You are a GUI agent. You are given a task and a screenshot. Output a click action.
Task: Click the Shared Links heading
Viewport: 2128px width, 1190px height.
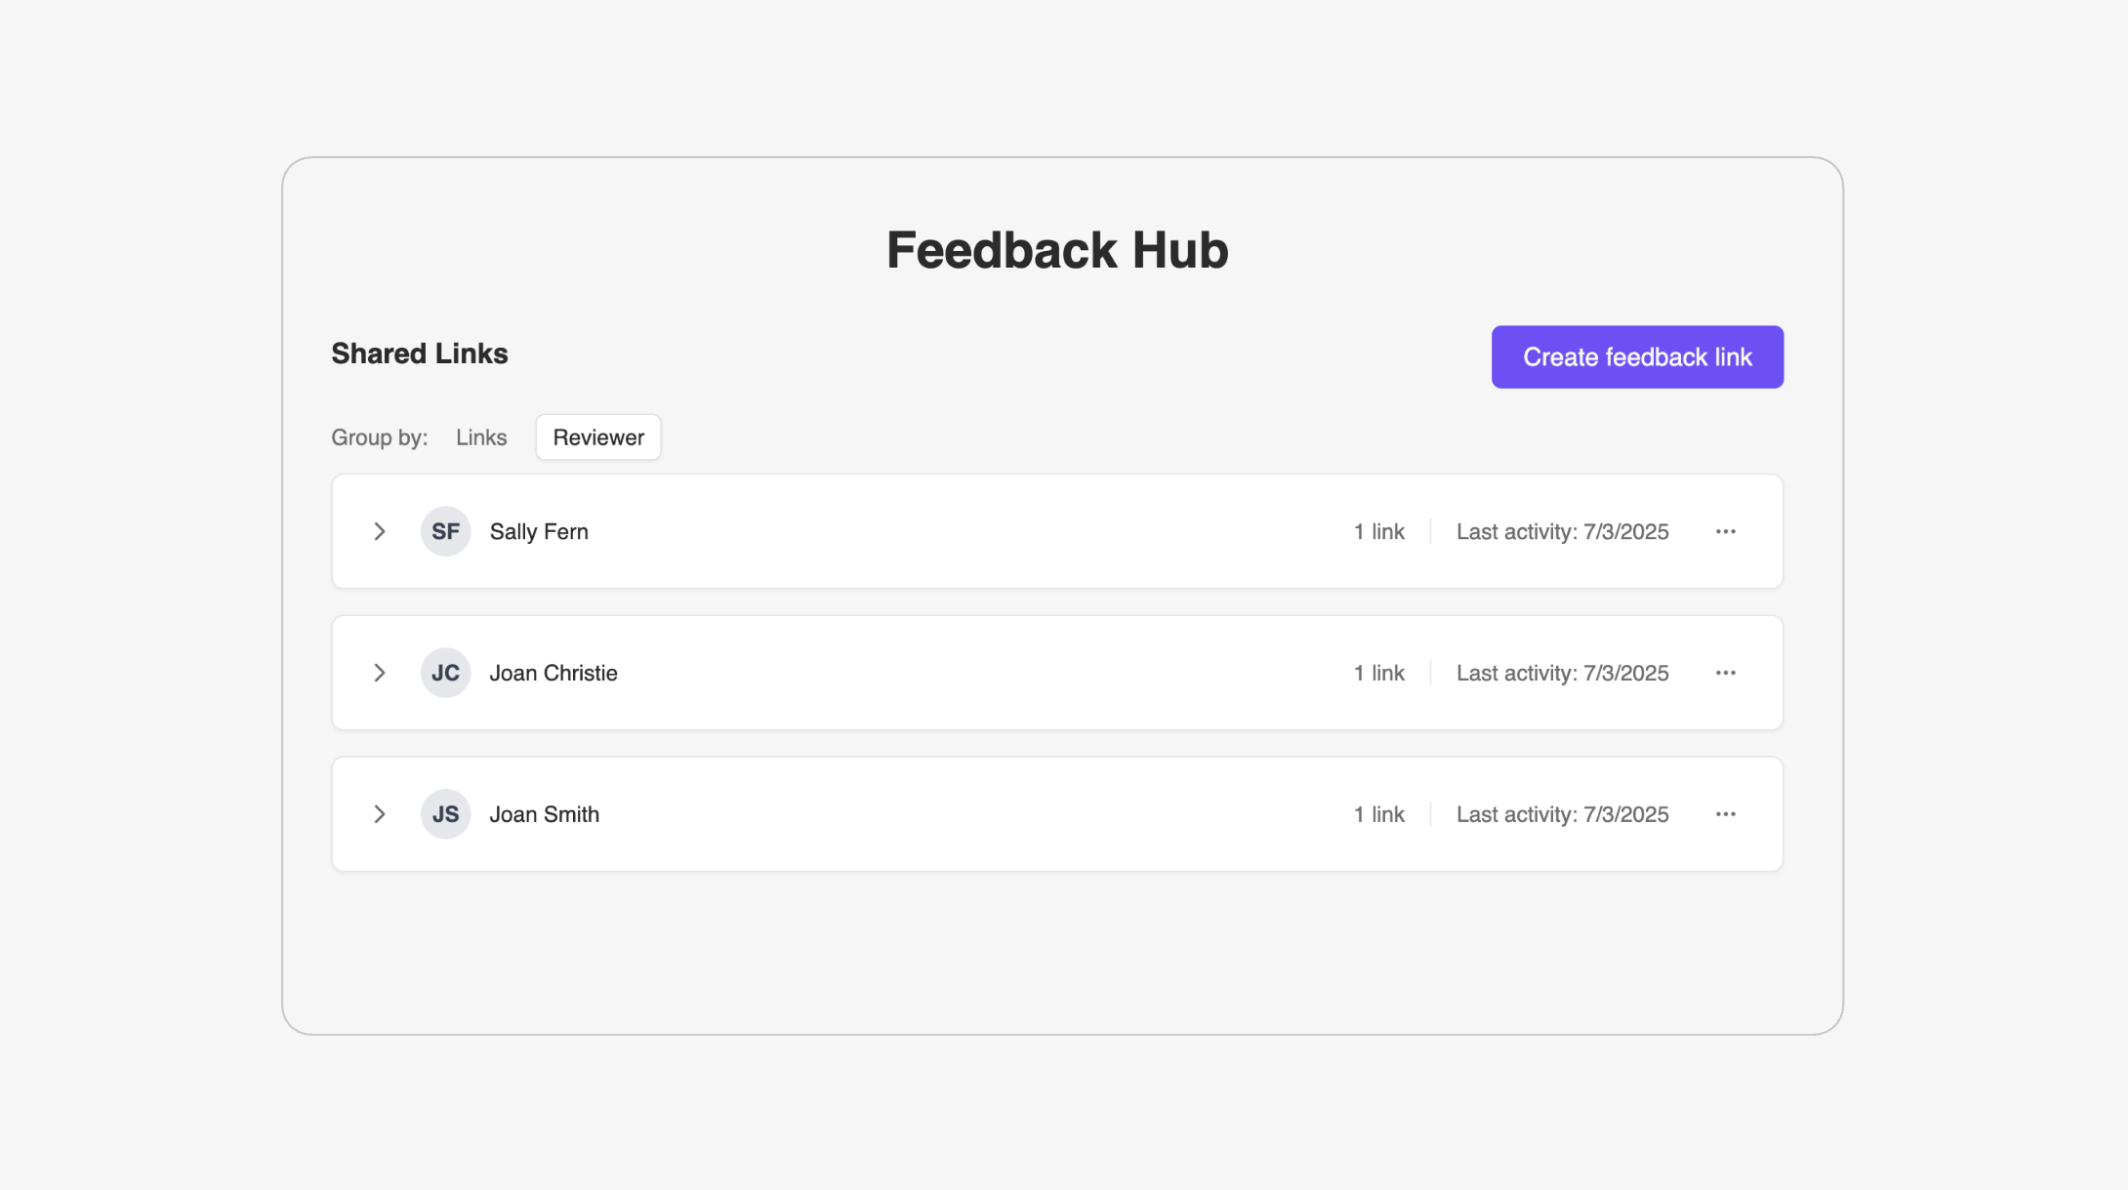419,354
